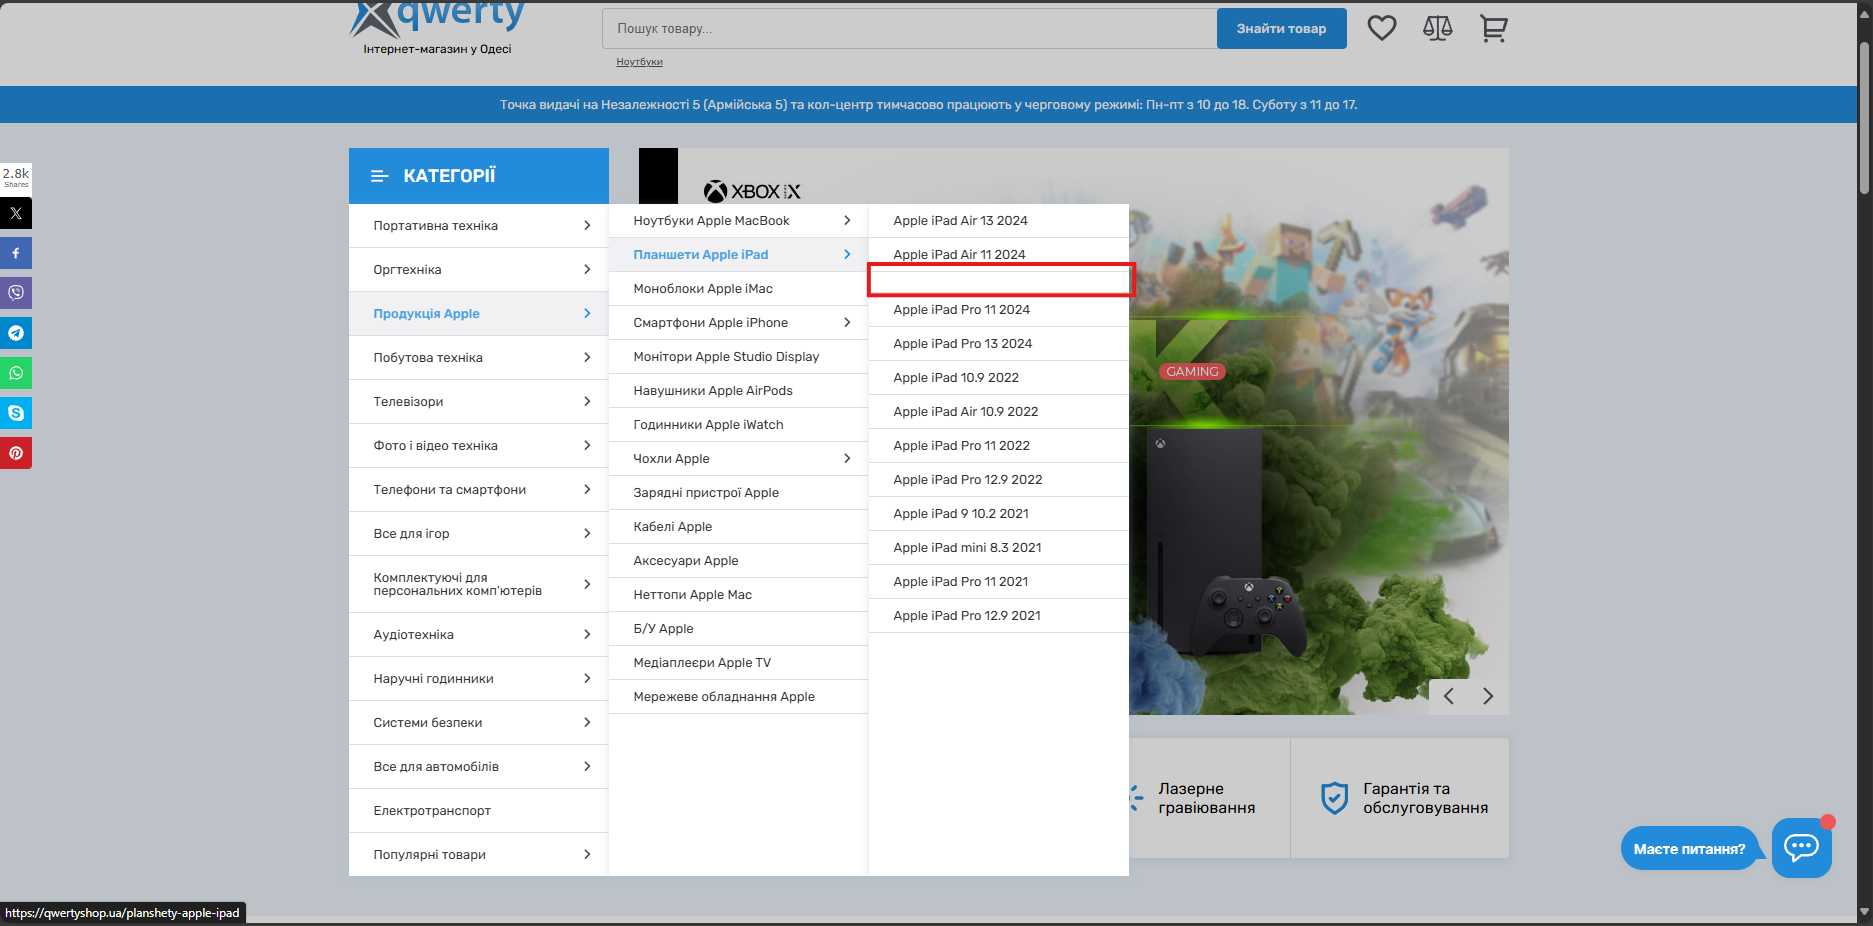Share page via Telegram icon
Viewport: 1873px width, 926px height.
click(x=16, y=333)
